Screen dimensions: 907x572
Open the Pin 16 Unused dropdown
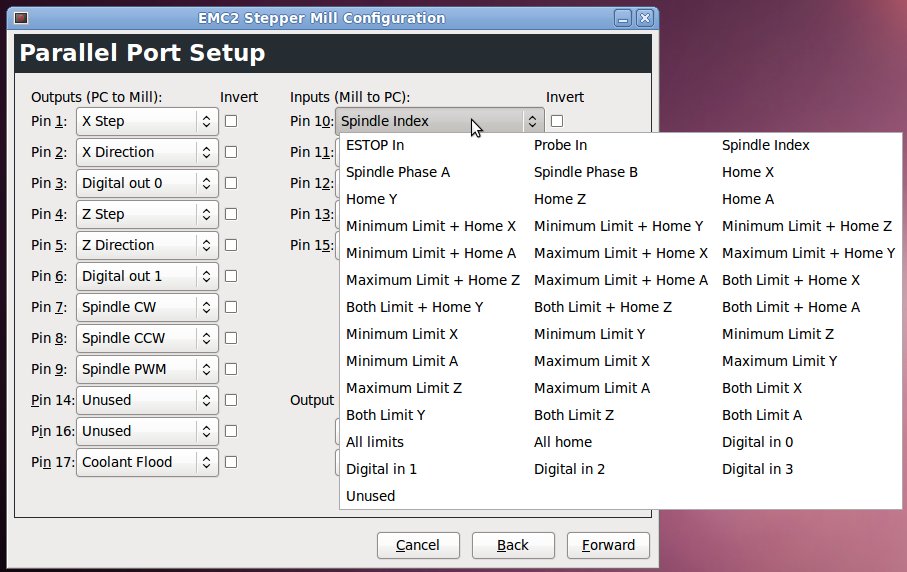[147, 431]
